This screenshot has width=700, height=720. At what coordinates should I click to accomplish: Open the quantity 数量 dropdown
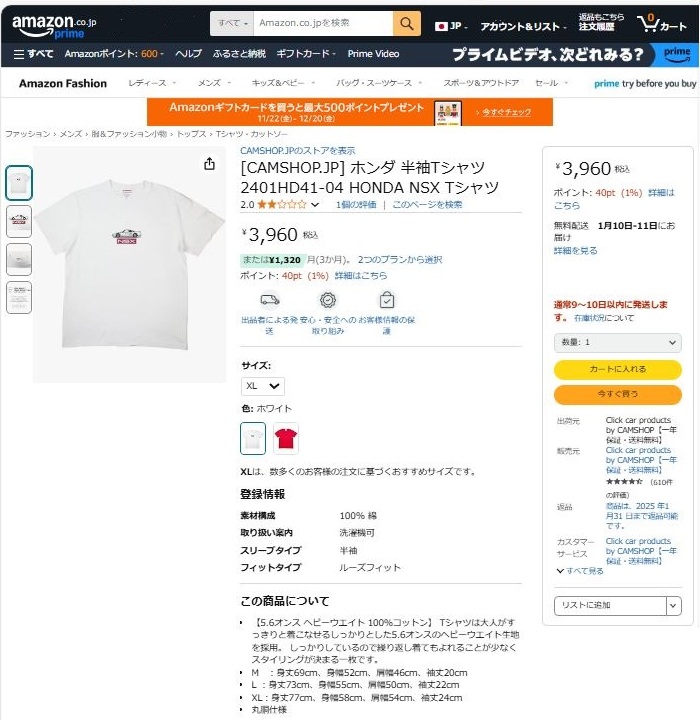pyautogui.click(x=617, y=343)
